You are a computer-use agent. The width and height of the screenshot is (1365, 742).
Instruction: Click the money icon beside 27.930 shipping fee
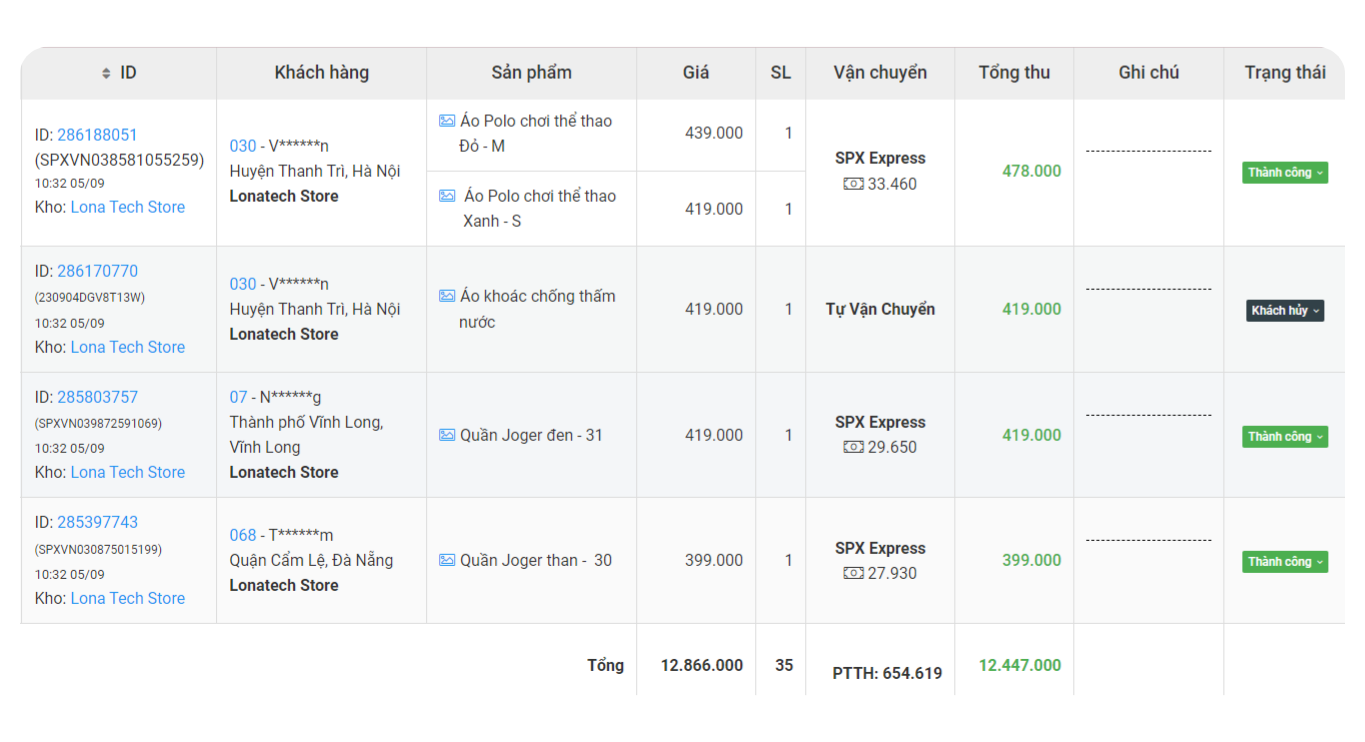853,573
